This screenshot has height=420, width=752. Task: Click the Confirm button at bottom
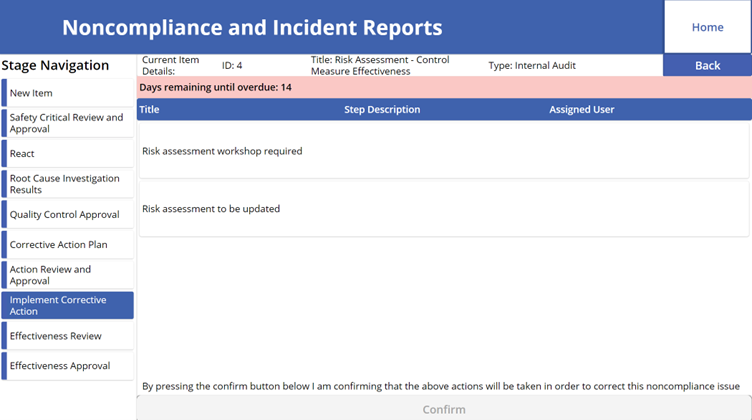click(444, 409)
